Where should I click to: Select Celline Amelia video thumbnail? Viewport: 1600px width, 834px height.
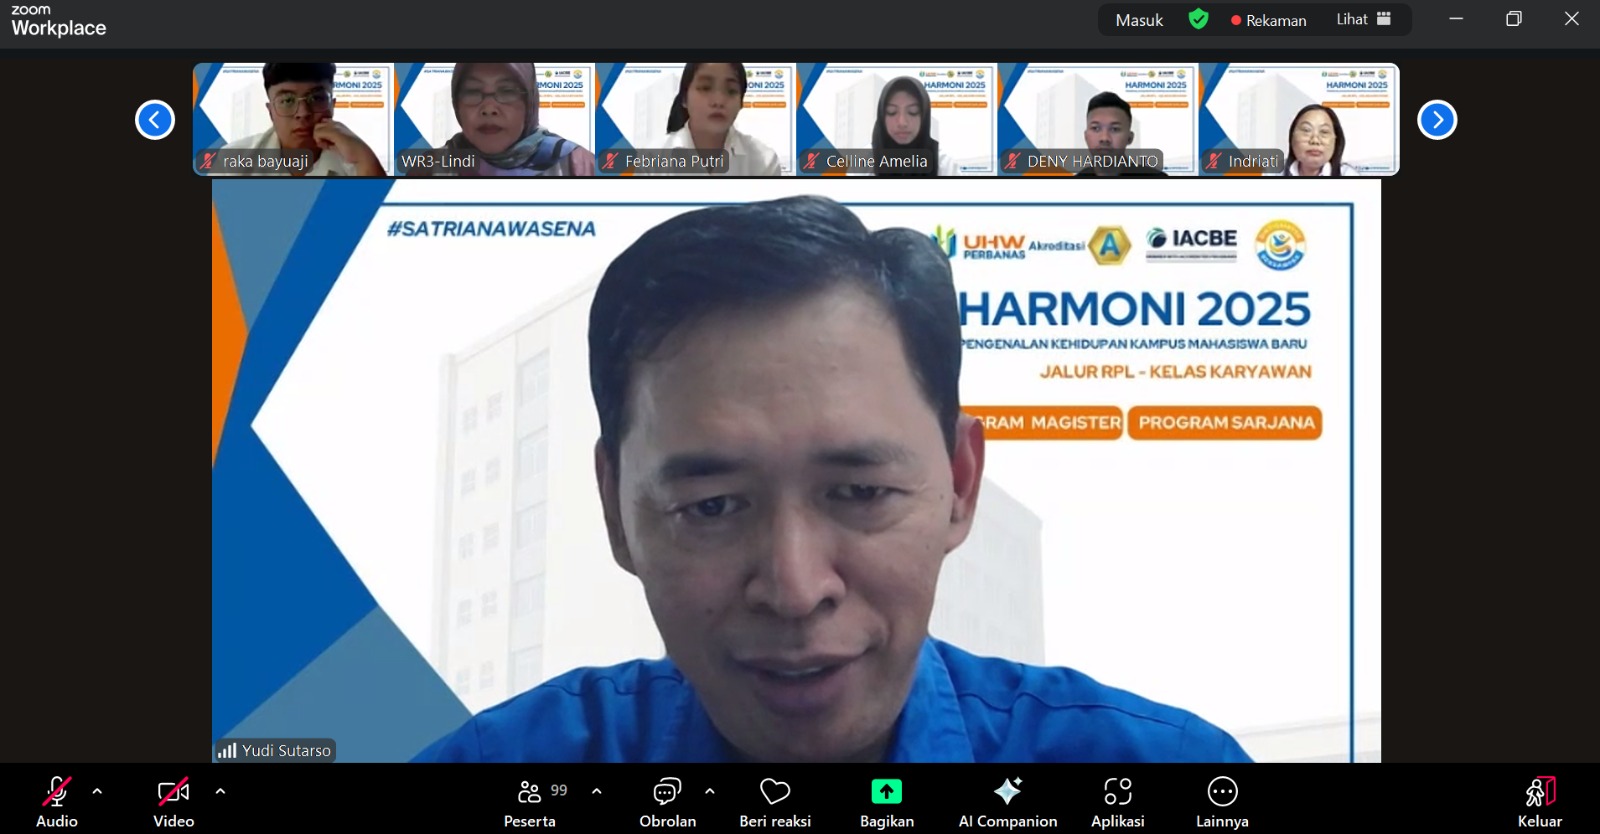pyautogui.click(x=896, y=119)
